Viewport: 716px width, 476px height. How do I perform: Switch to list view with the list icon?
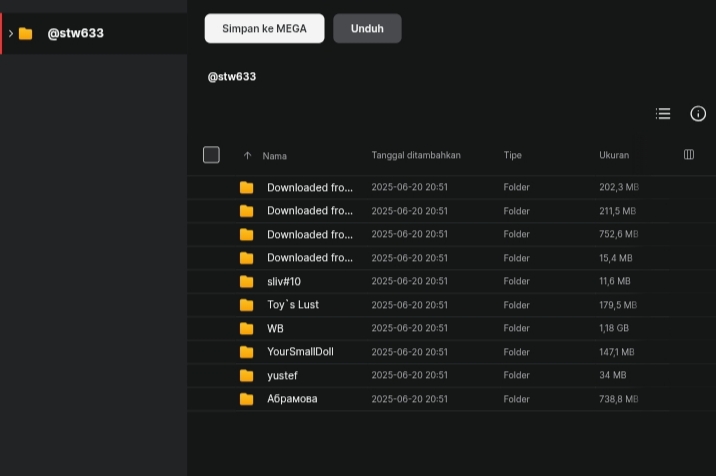tap(663, 114)
